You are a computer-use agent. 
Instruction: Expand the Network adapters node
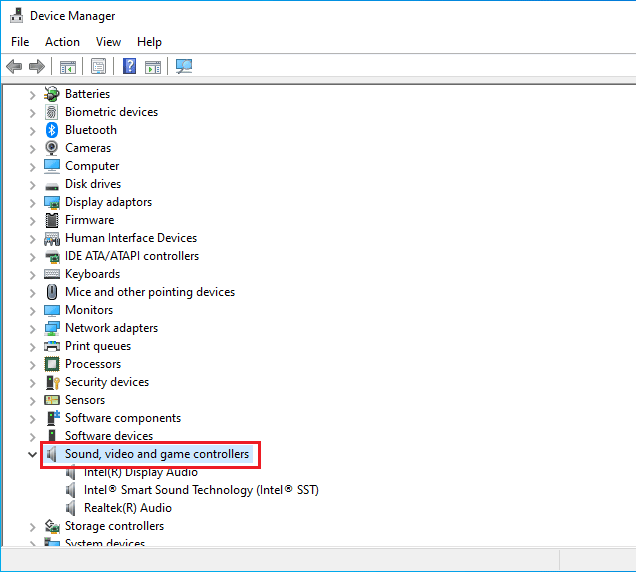[32, 329]
